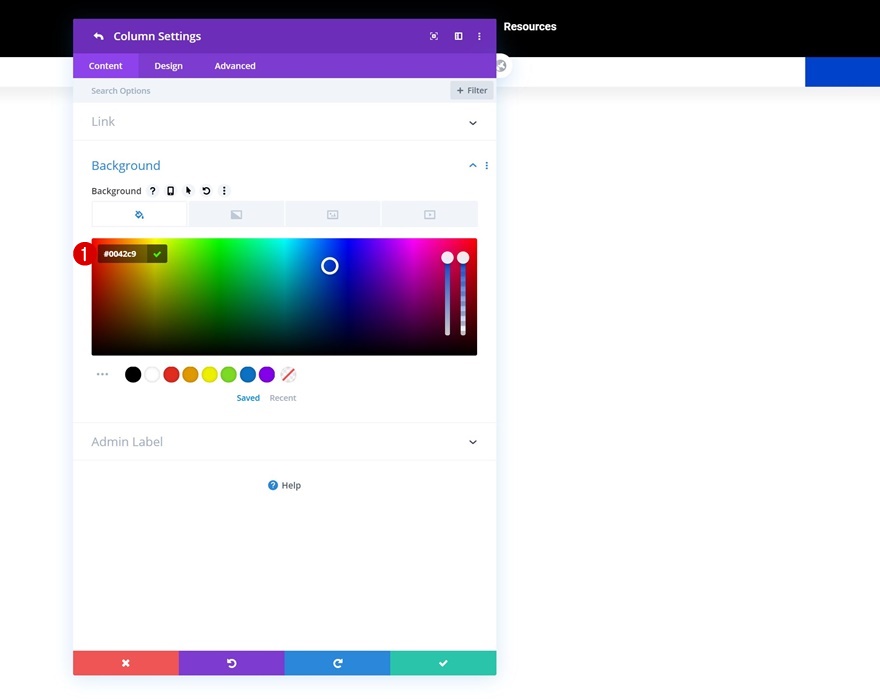Image resolution: width=880 pixels, height=699 pixels.
Task: Select the color background type icon
Action: pyautogui.click(x=139, y=214)
